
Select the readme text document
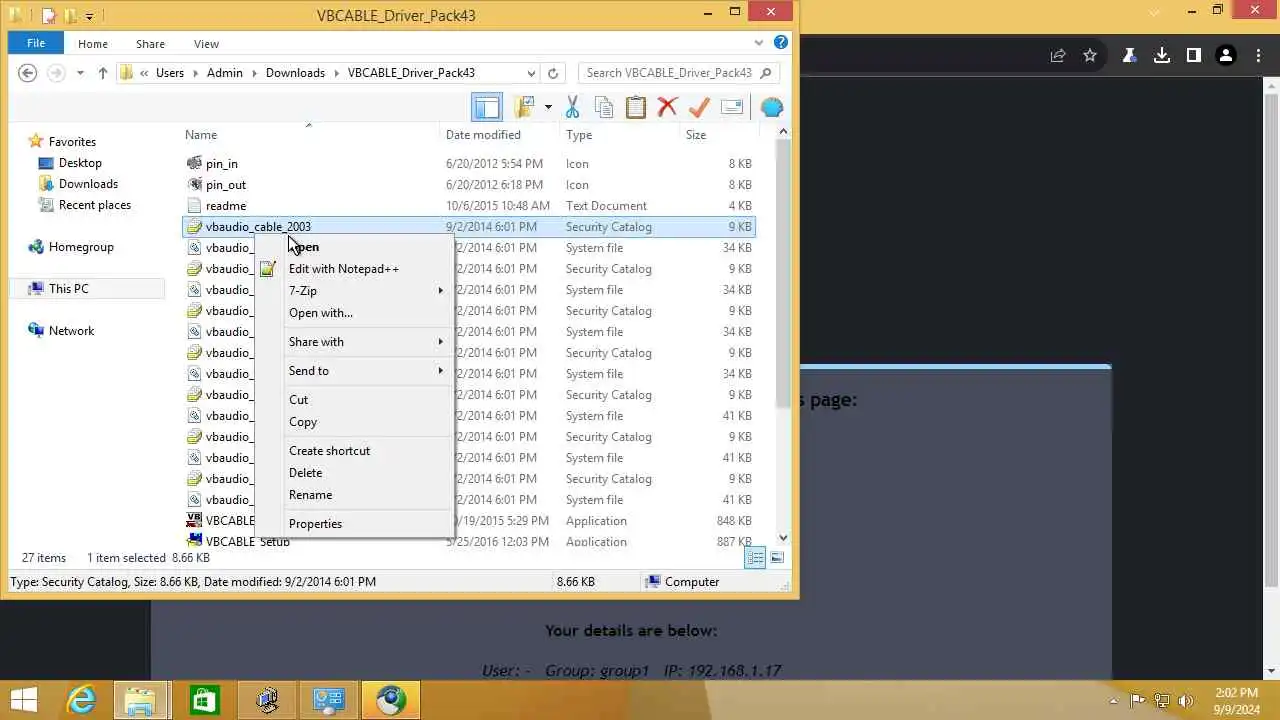225,206
